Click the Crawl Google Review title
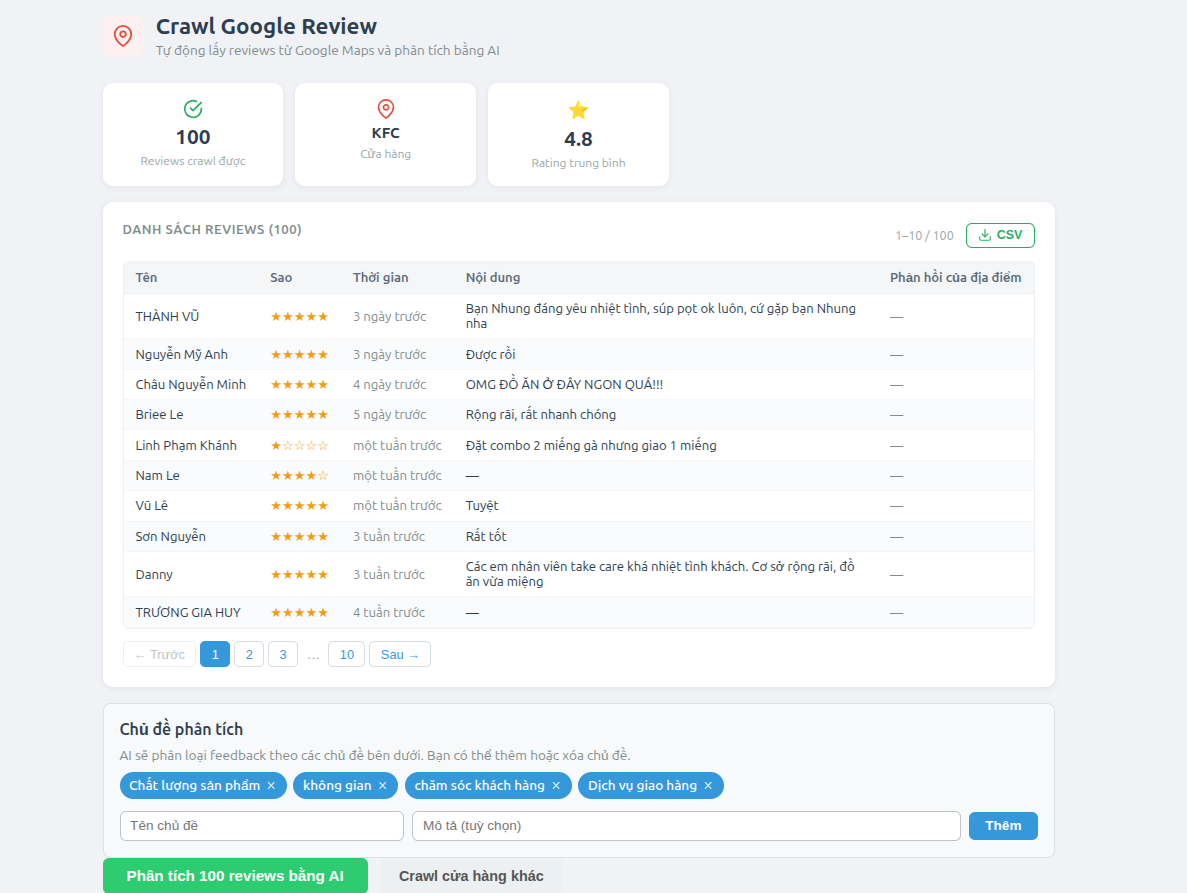1187x893 pixels. (266, 26)
